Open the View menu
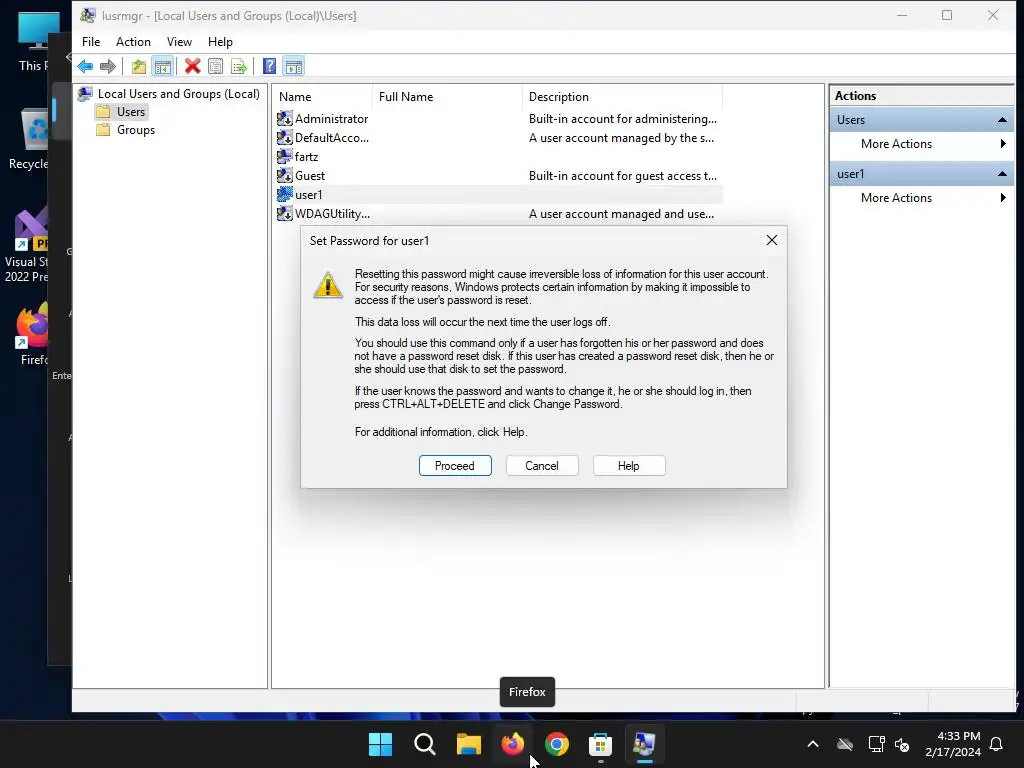The width and height of the screenshot is (1024, 768). coord(179,42)
